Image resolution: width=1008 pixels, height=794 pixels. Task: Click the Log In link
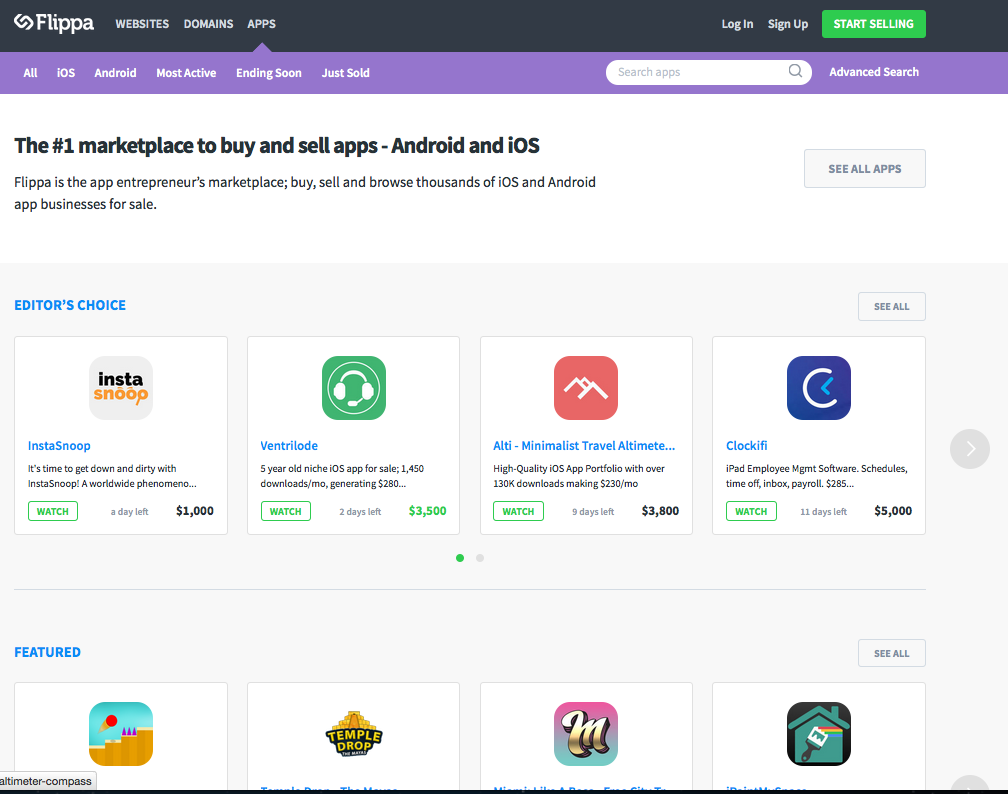(x=737, y=24)
